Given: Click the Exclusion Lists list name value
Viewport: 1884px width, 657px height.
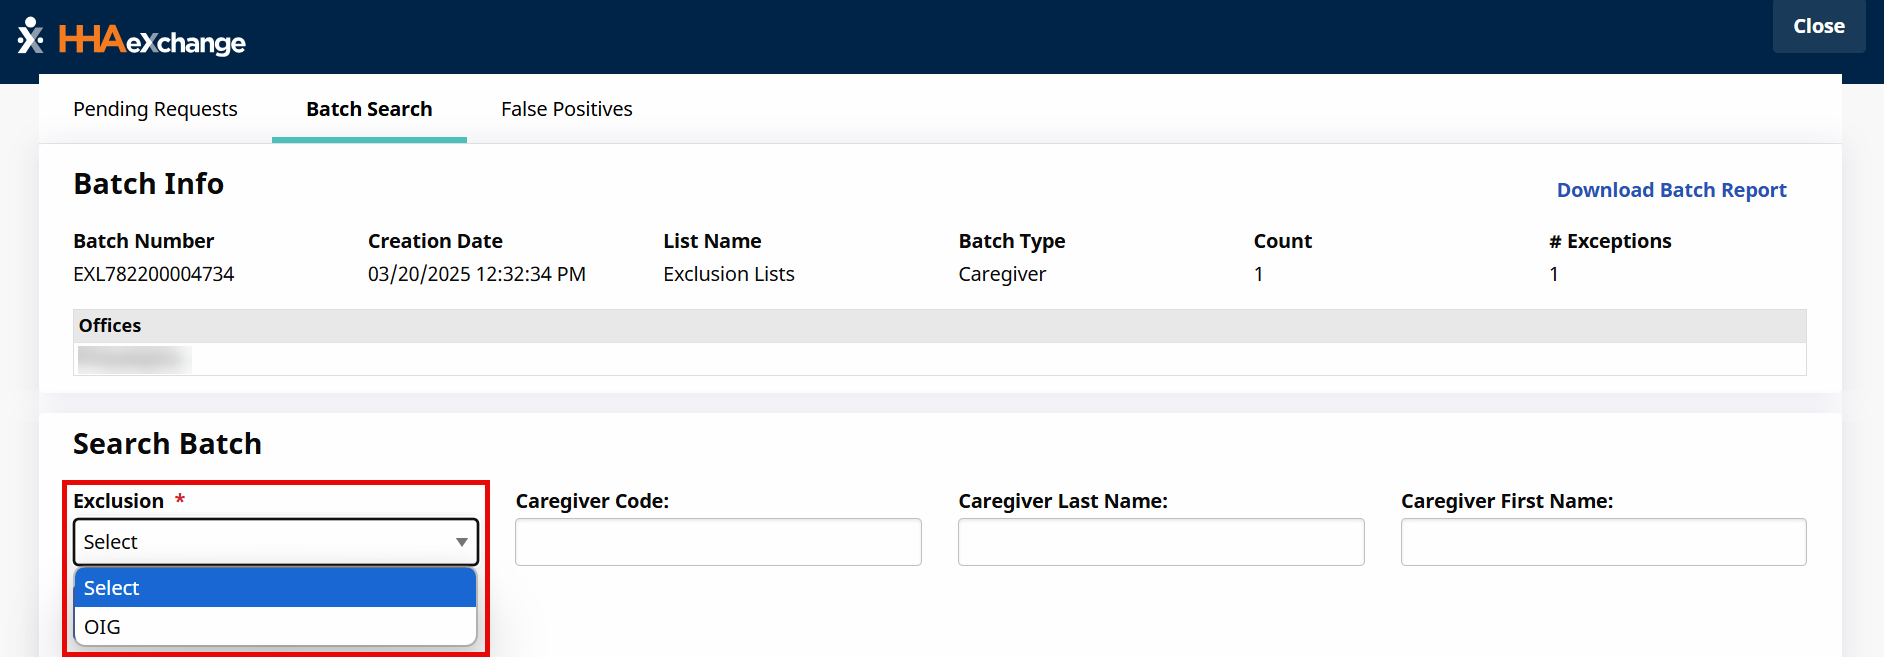Looking at the screenshot, I should coord(728,274).
